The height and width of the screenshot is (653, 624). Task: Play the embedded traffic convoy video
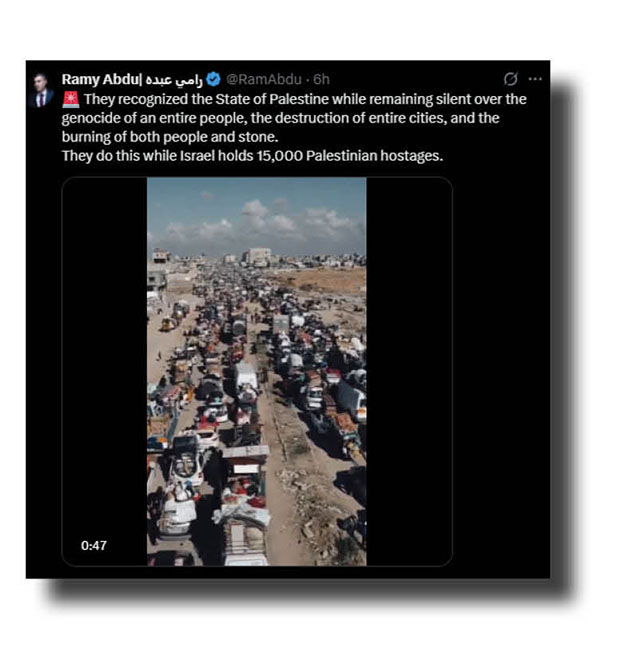pos(257,371)
